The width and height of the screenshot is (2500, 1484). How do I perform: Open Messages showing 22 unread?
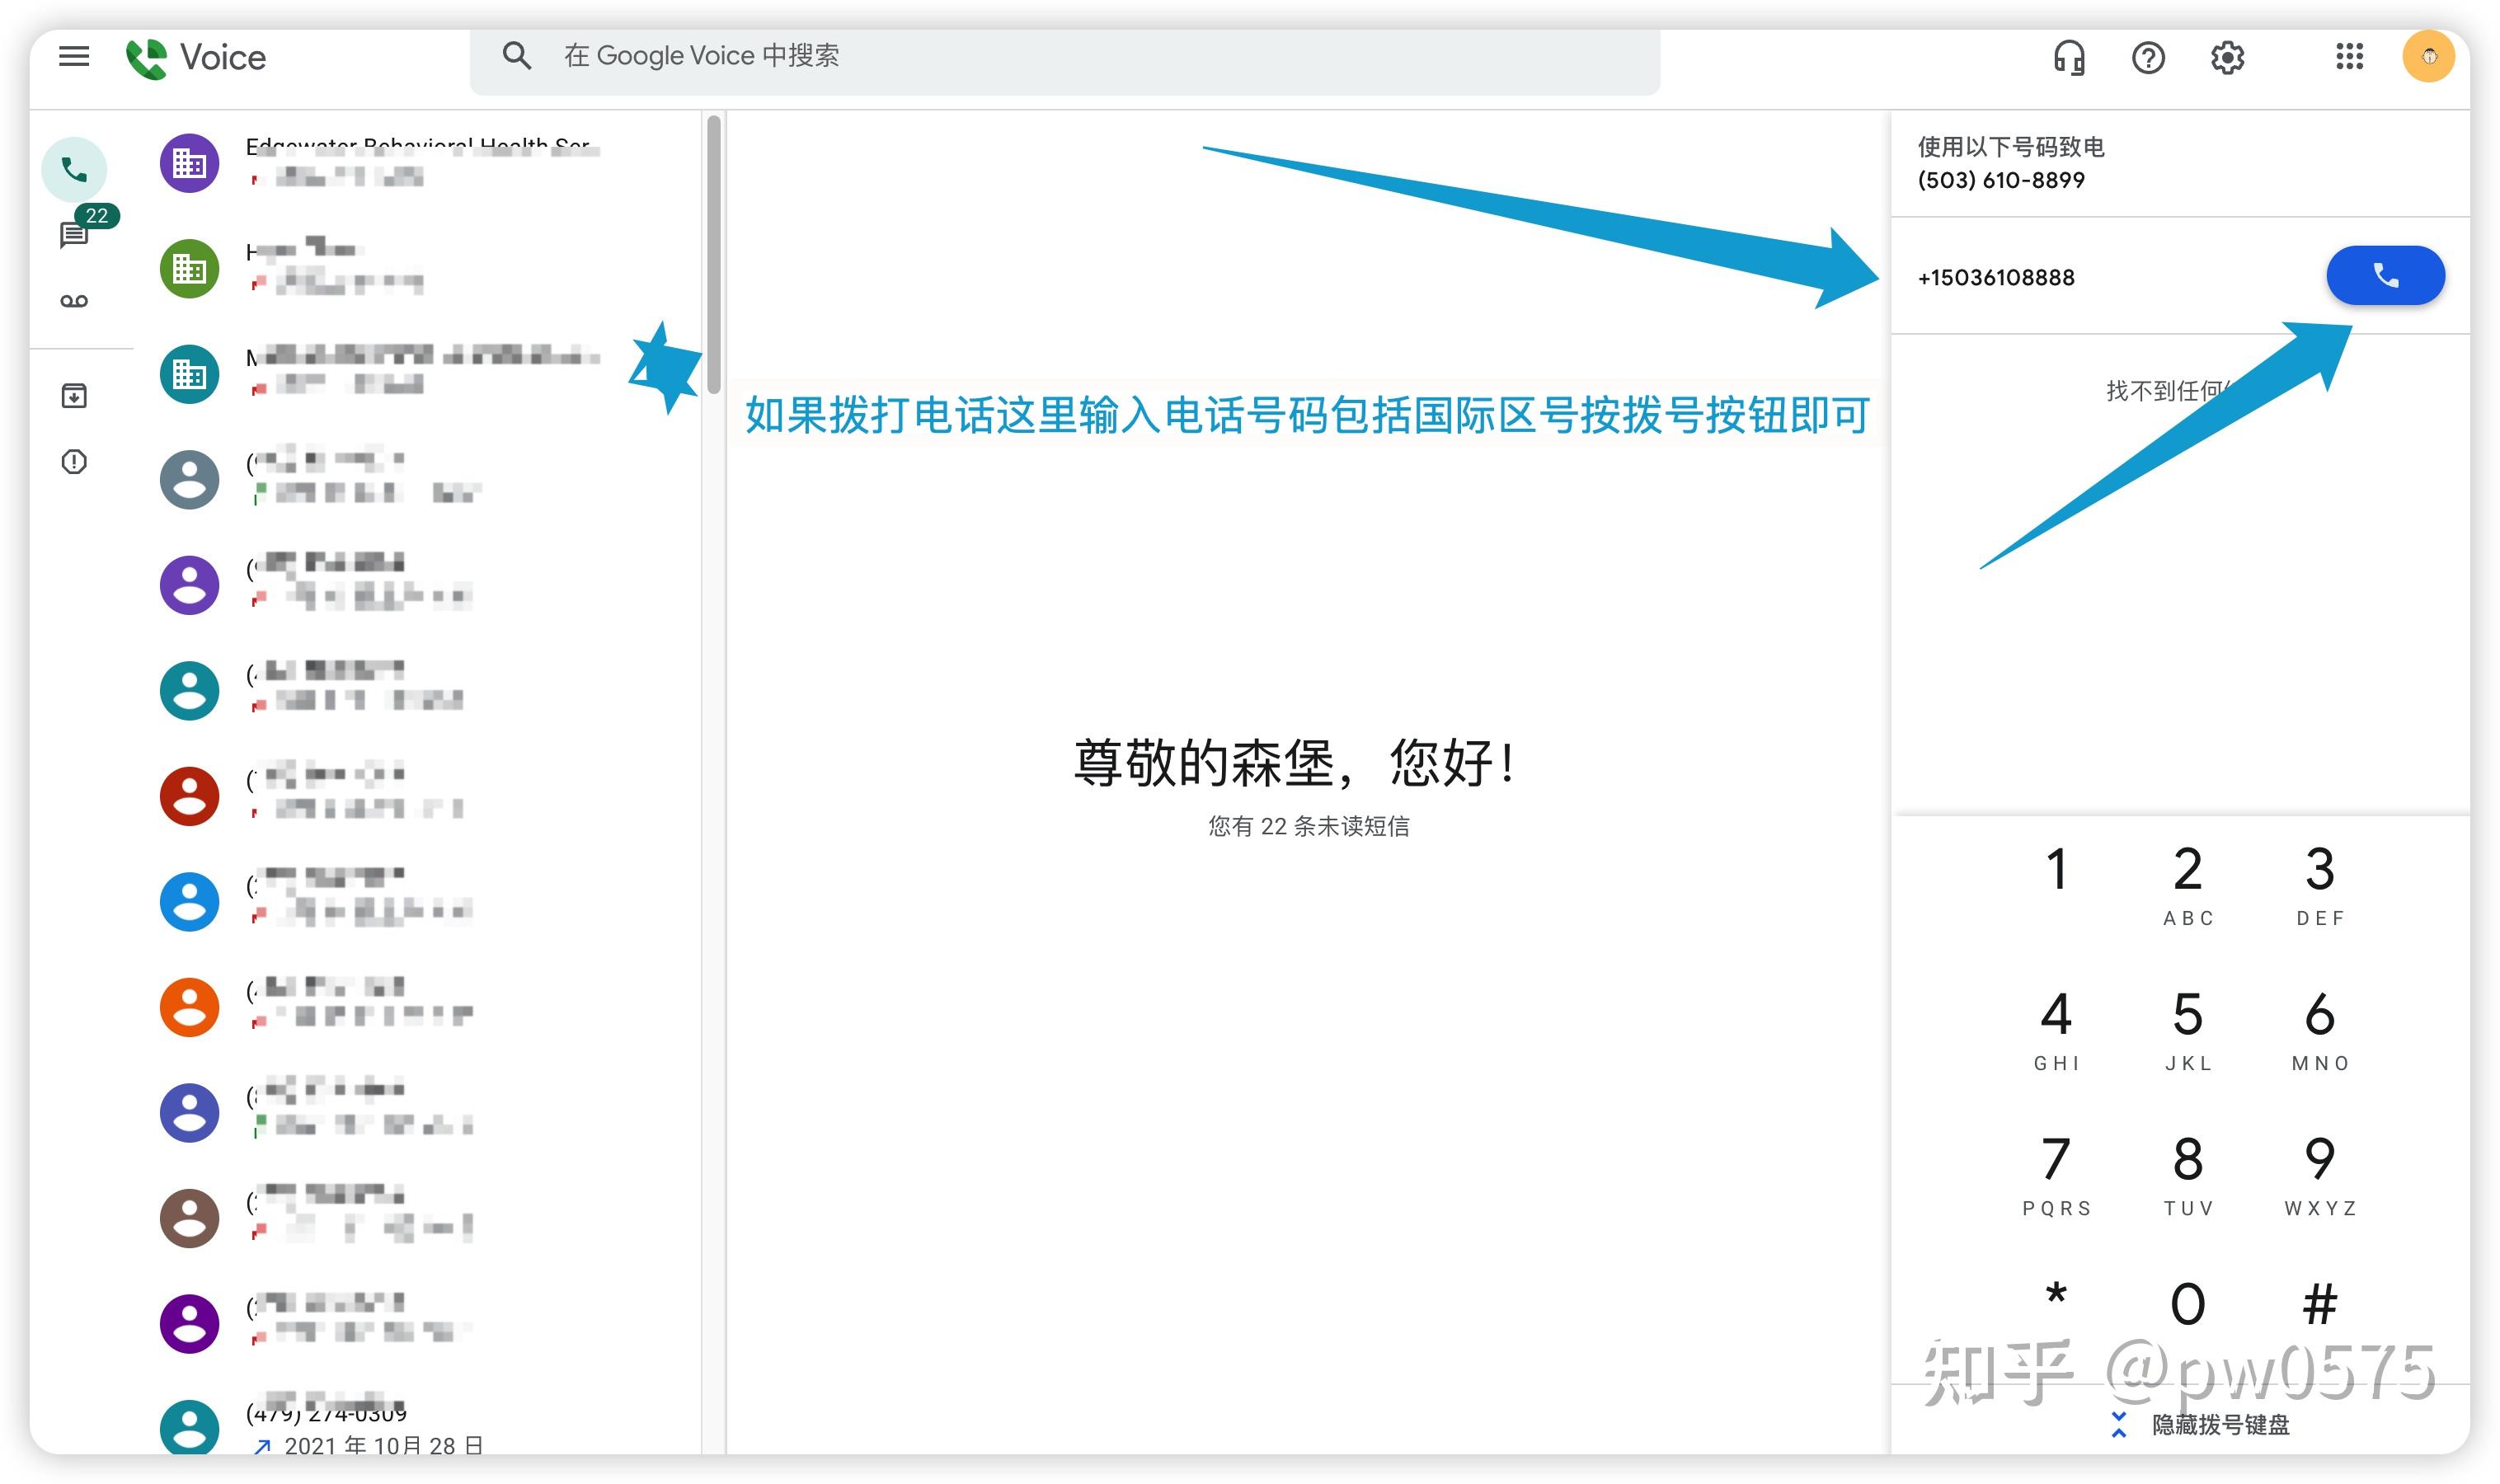click(x=74, y=235)
